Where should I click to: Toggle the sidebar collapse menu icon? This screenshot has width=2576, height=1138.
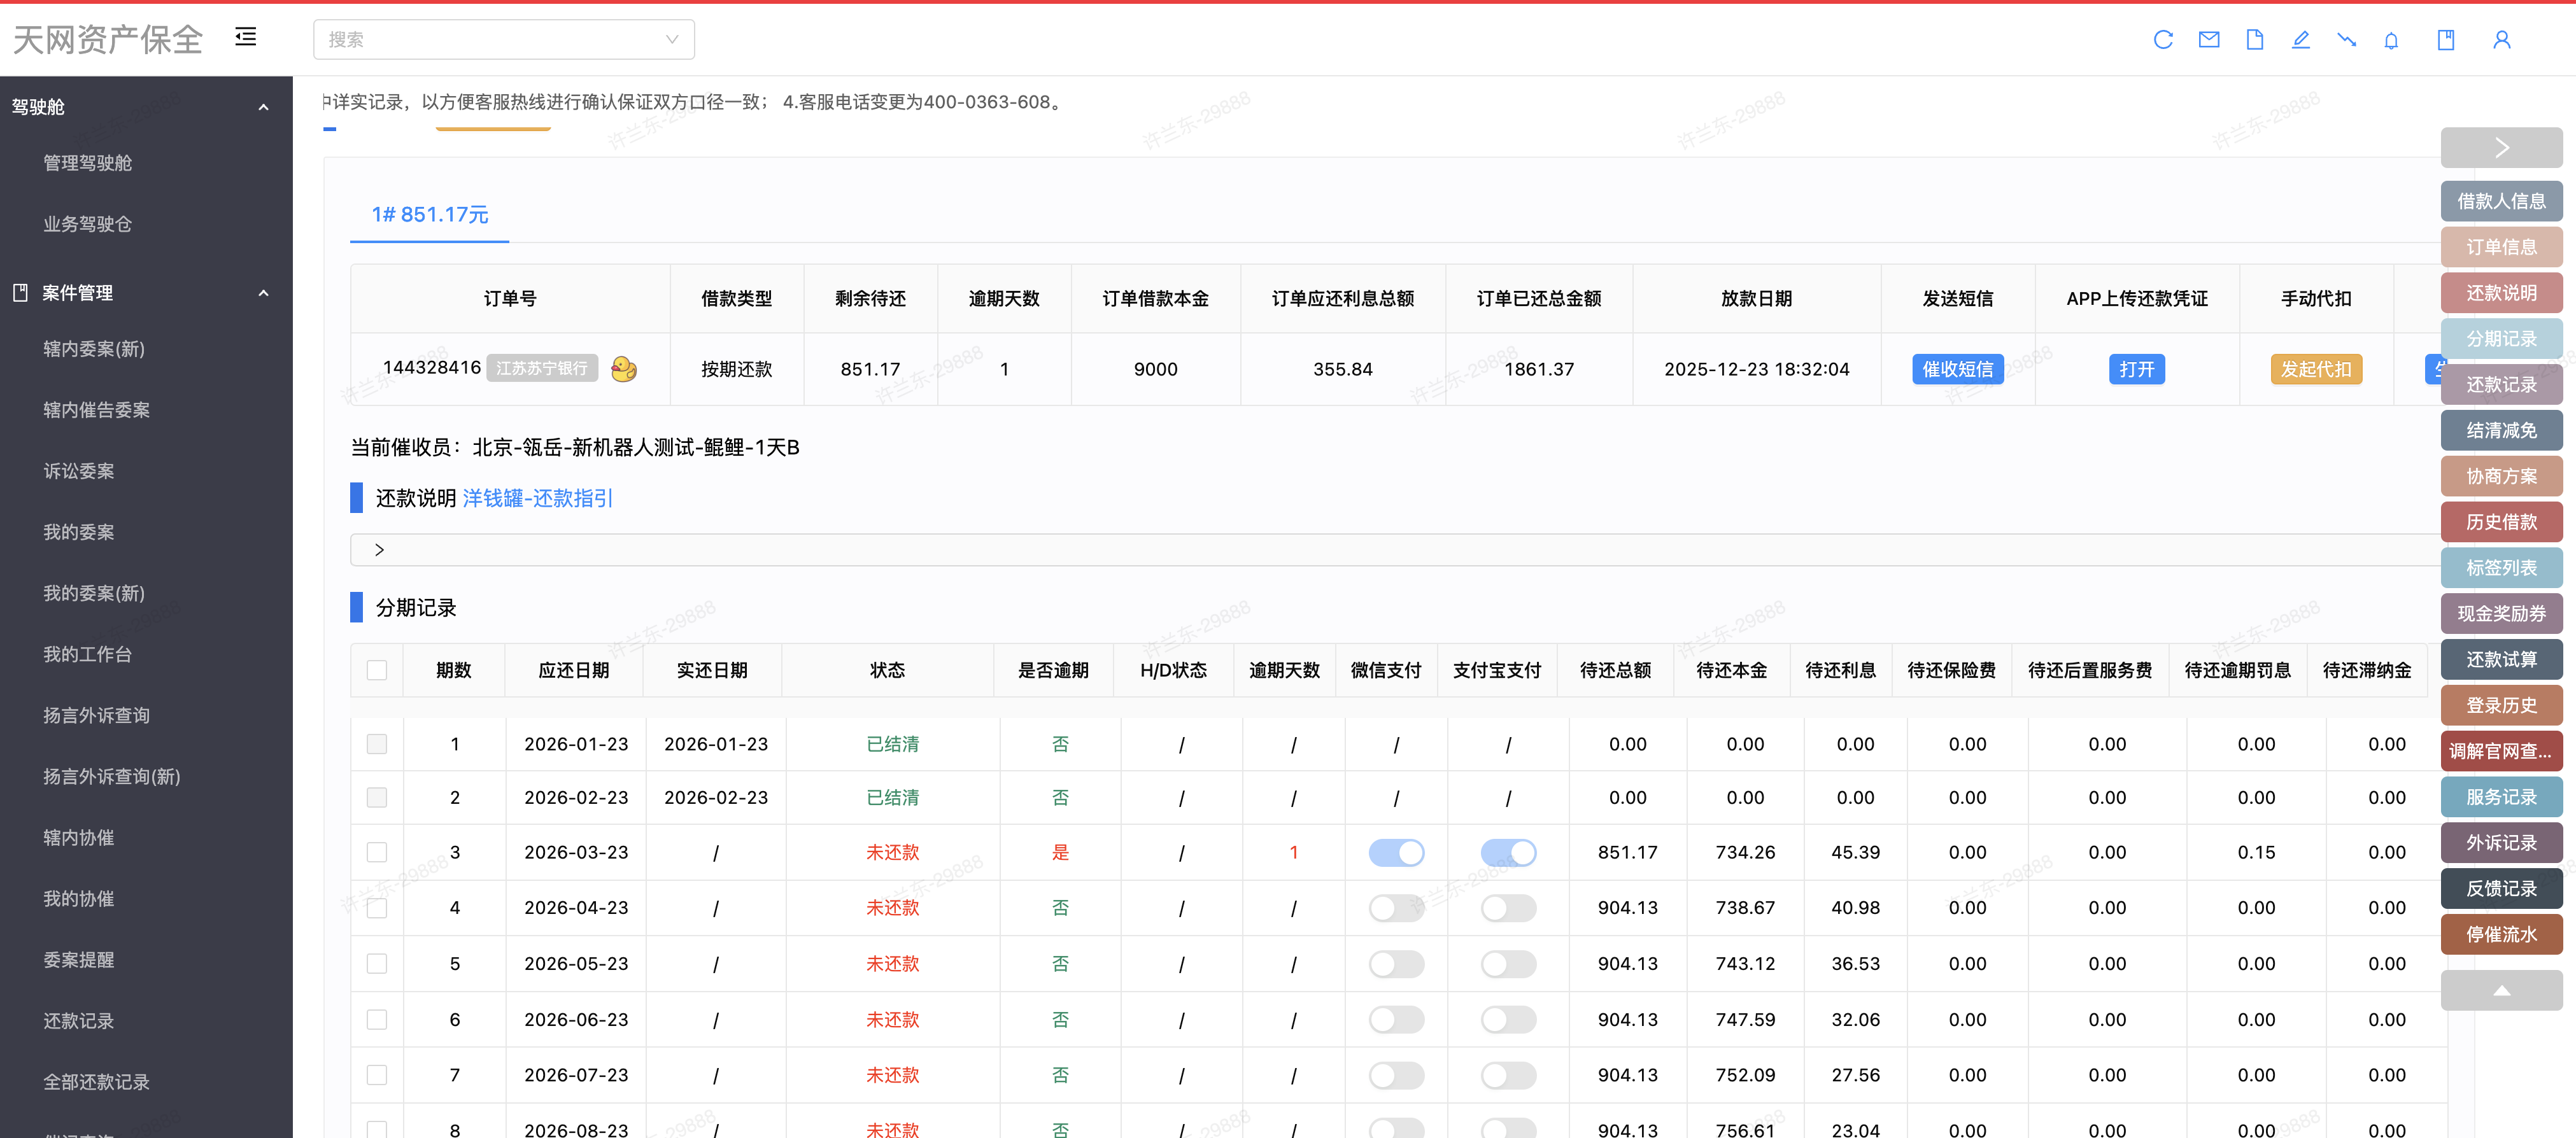point(245,38)
